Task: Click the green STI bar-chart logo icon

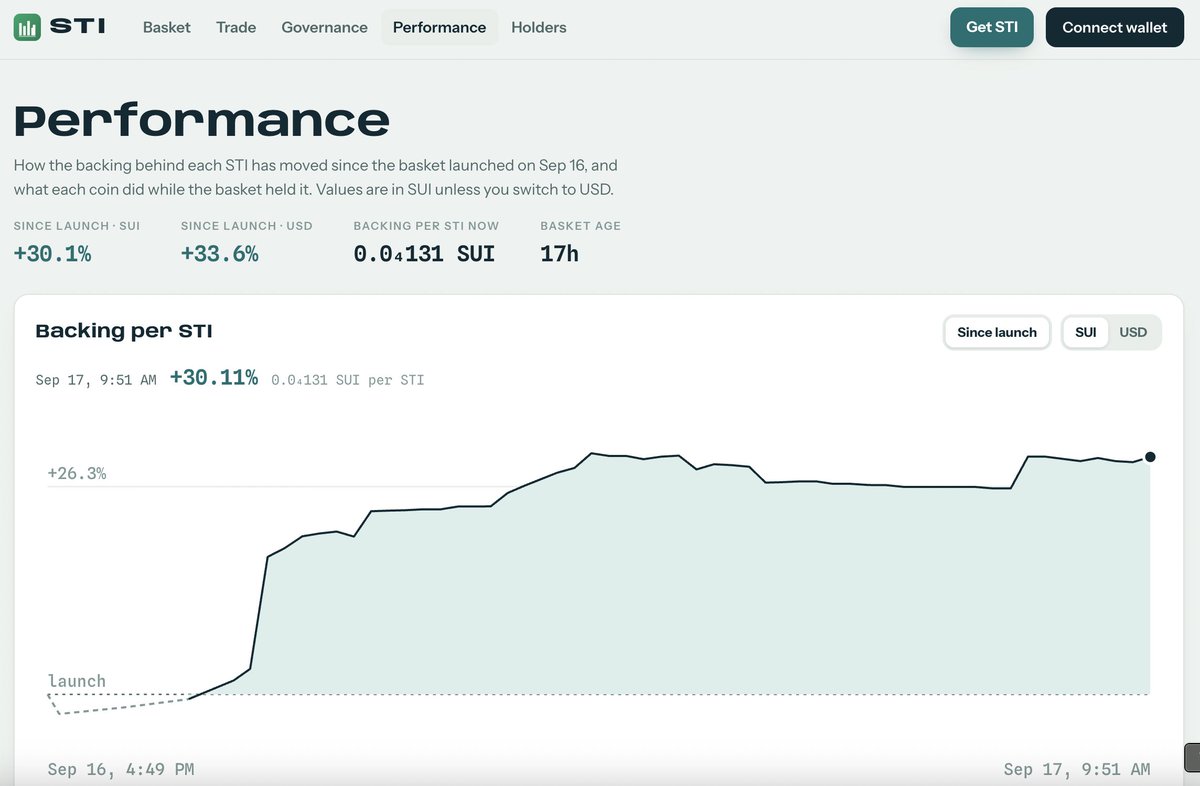Action: (x=27, y=27)
